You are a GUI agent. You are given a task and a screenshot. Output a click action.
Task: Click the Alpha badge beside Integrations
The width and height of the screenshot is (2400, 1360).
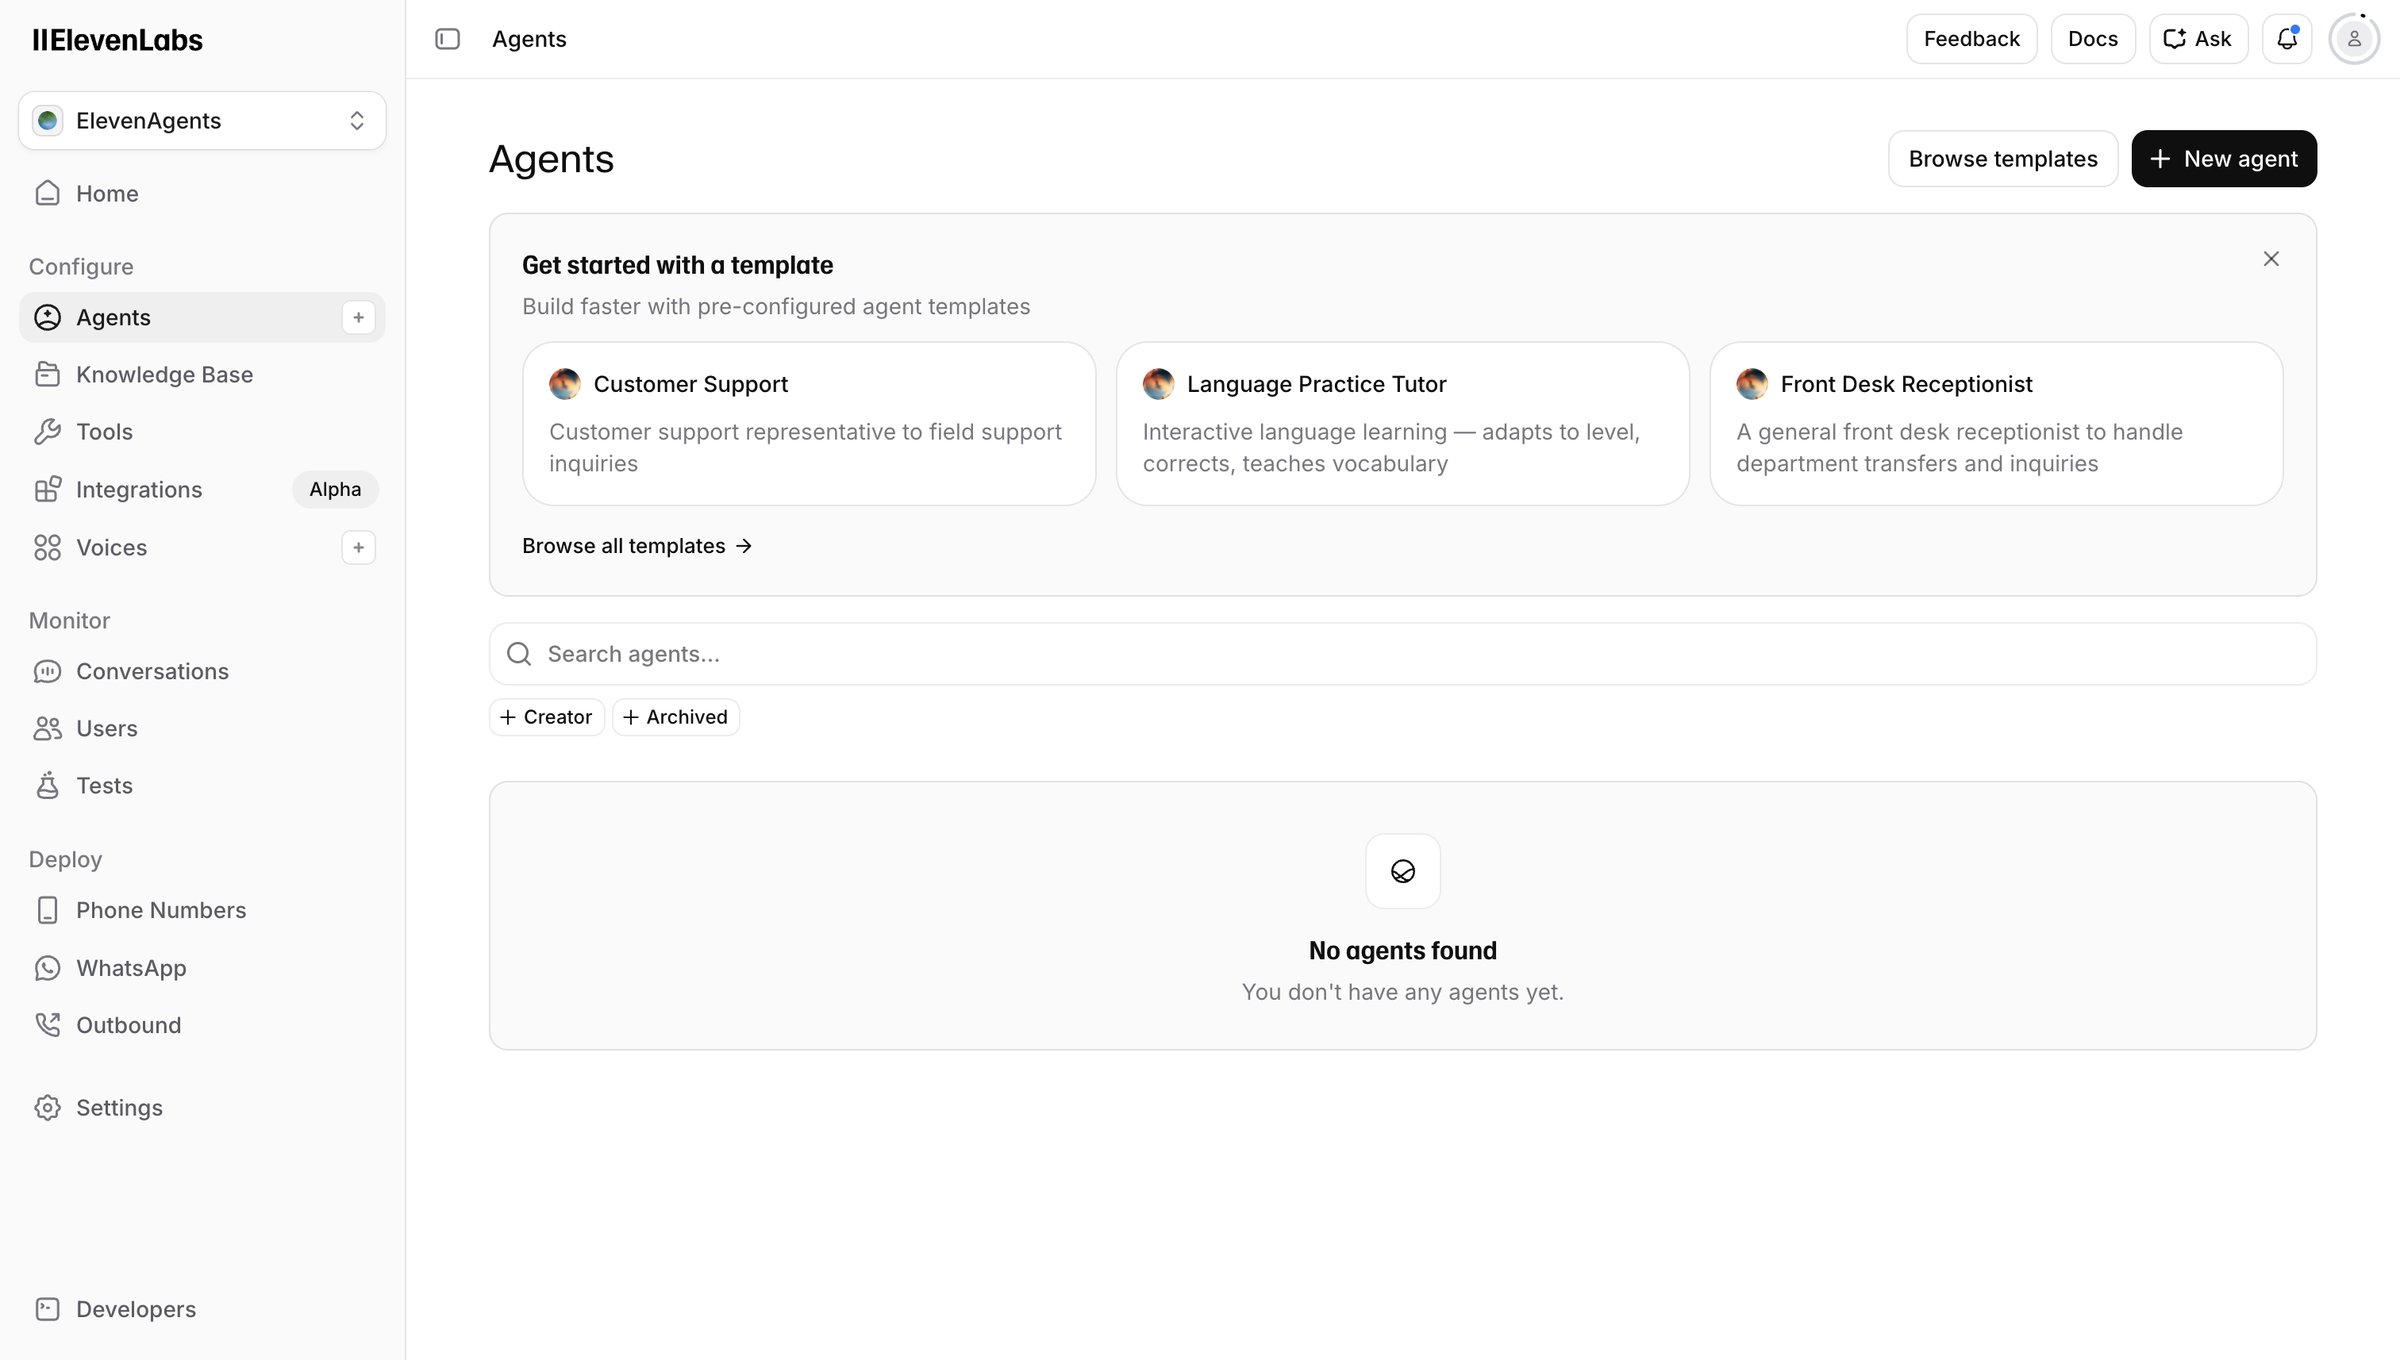point(335,489)
